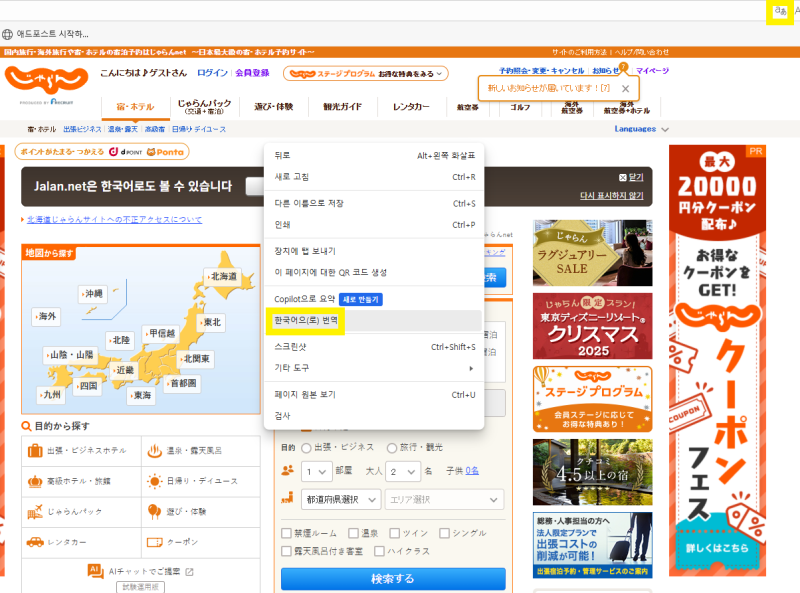Screen dimensions: 800x593
Task: Select 出張・ビジネス radio button
Action: 306,448
